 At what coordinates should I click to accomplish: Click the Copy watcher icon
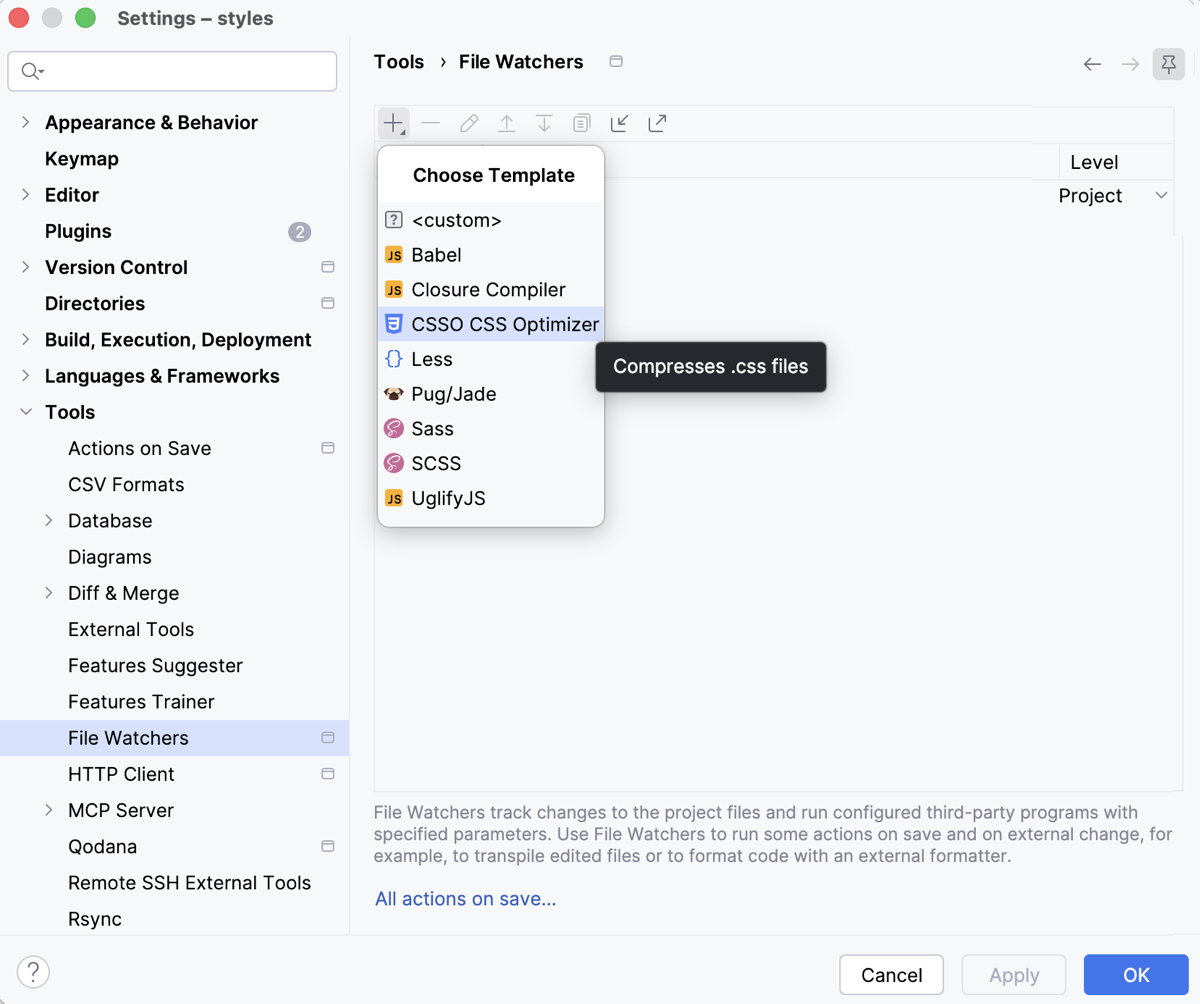(581, 124)
